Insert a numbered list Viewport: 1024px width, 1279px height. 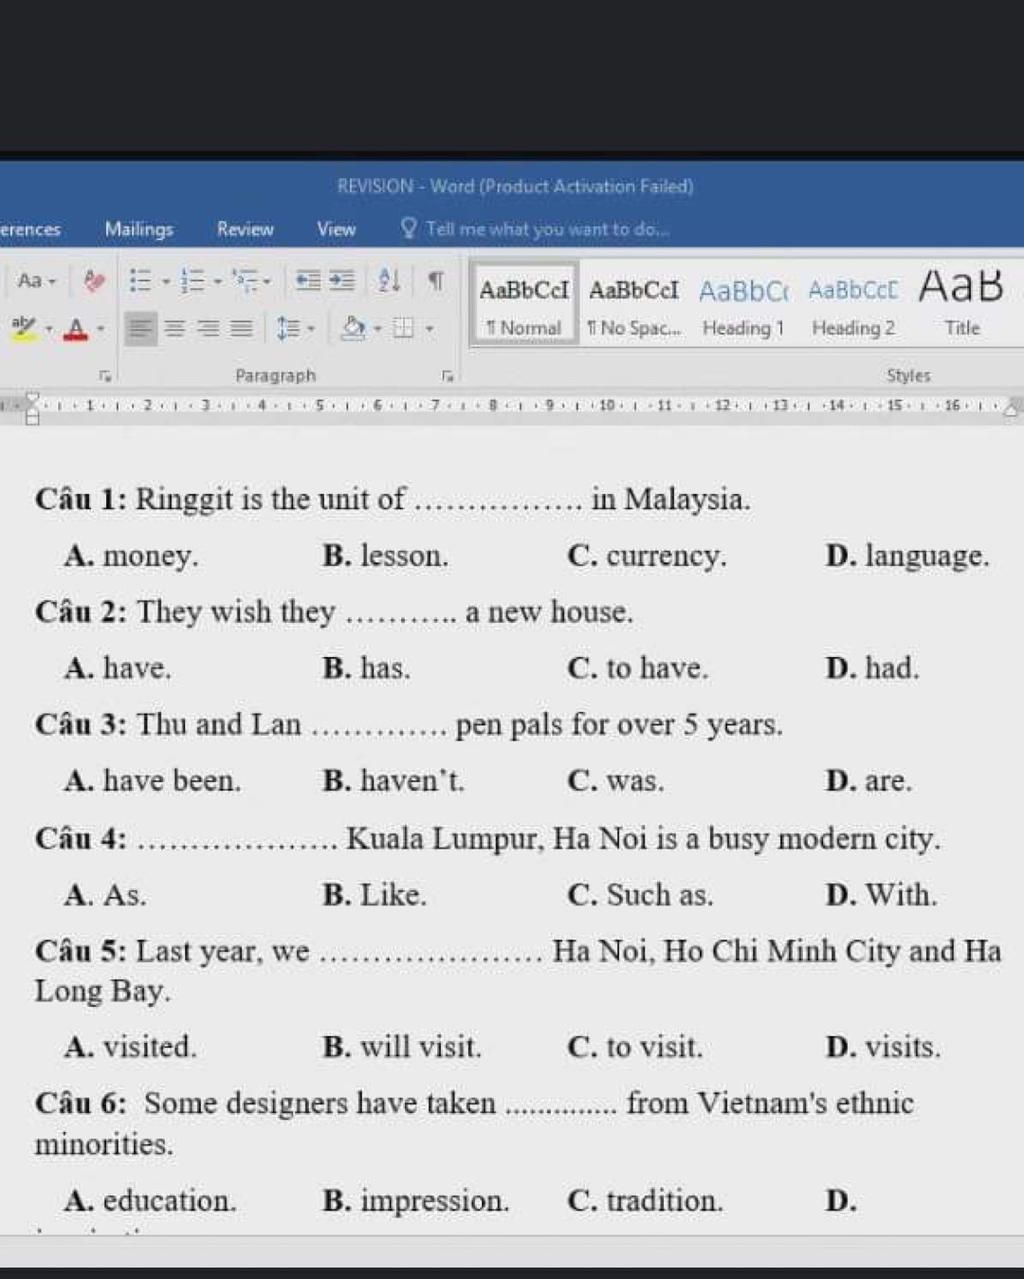192,281
